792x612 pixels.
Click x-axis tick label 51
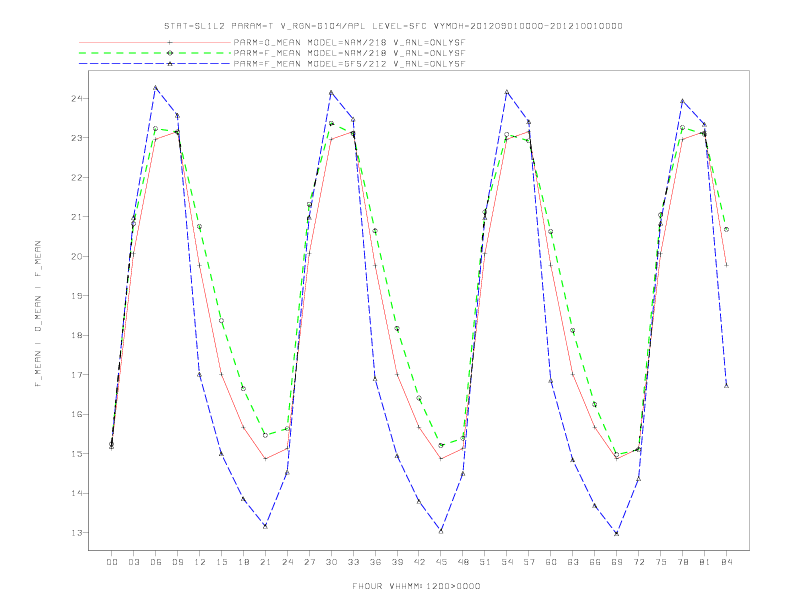pyautogui.click(x=485, y=562)
